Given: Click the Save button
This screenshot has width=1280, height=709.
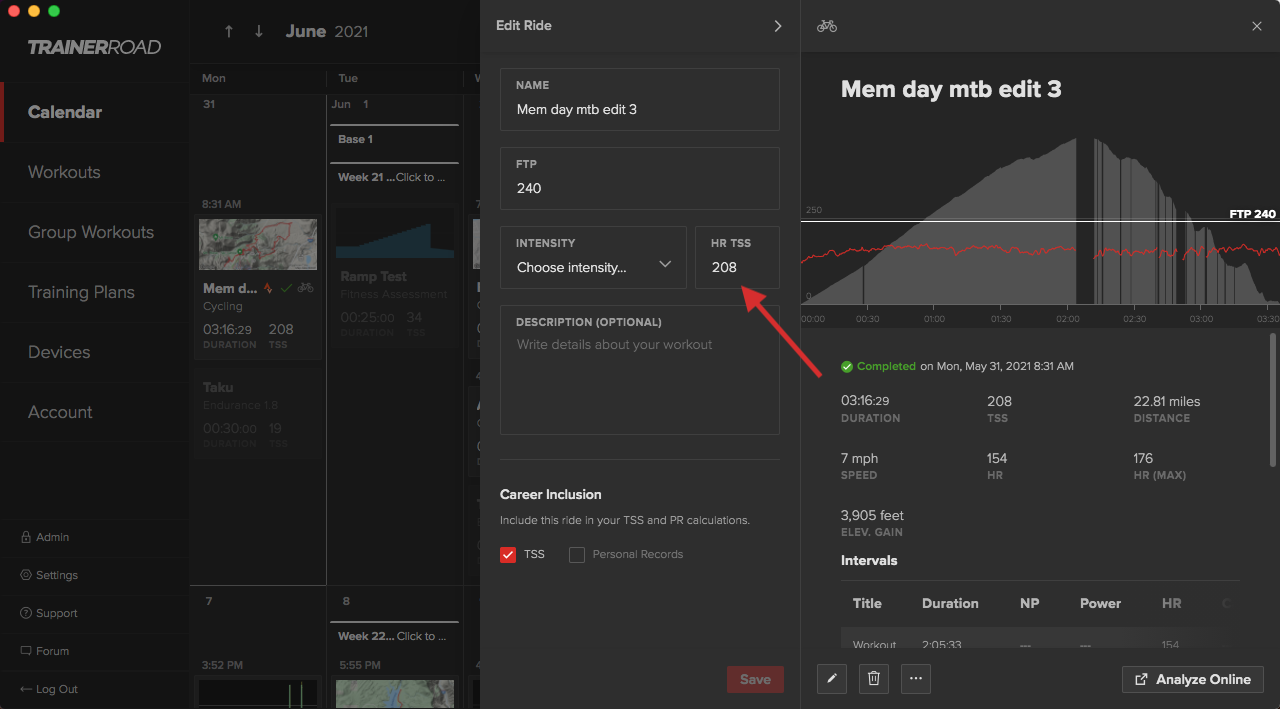Looking at the screenshot, I should (x=755, y=679).
